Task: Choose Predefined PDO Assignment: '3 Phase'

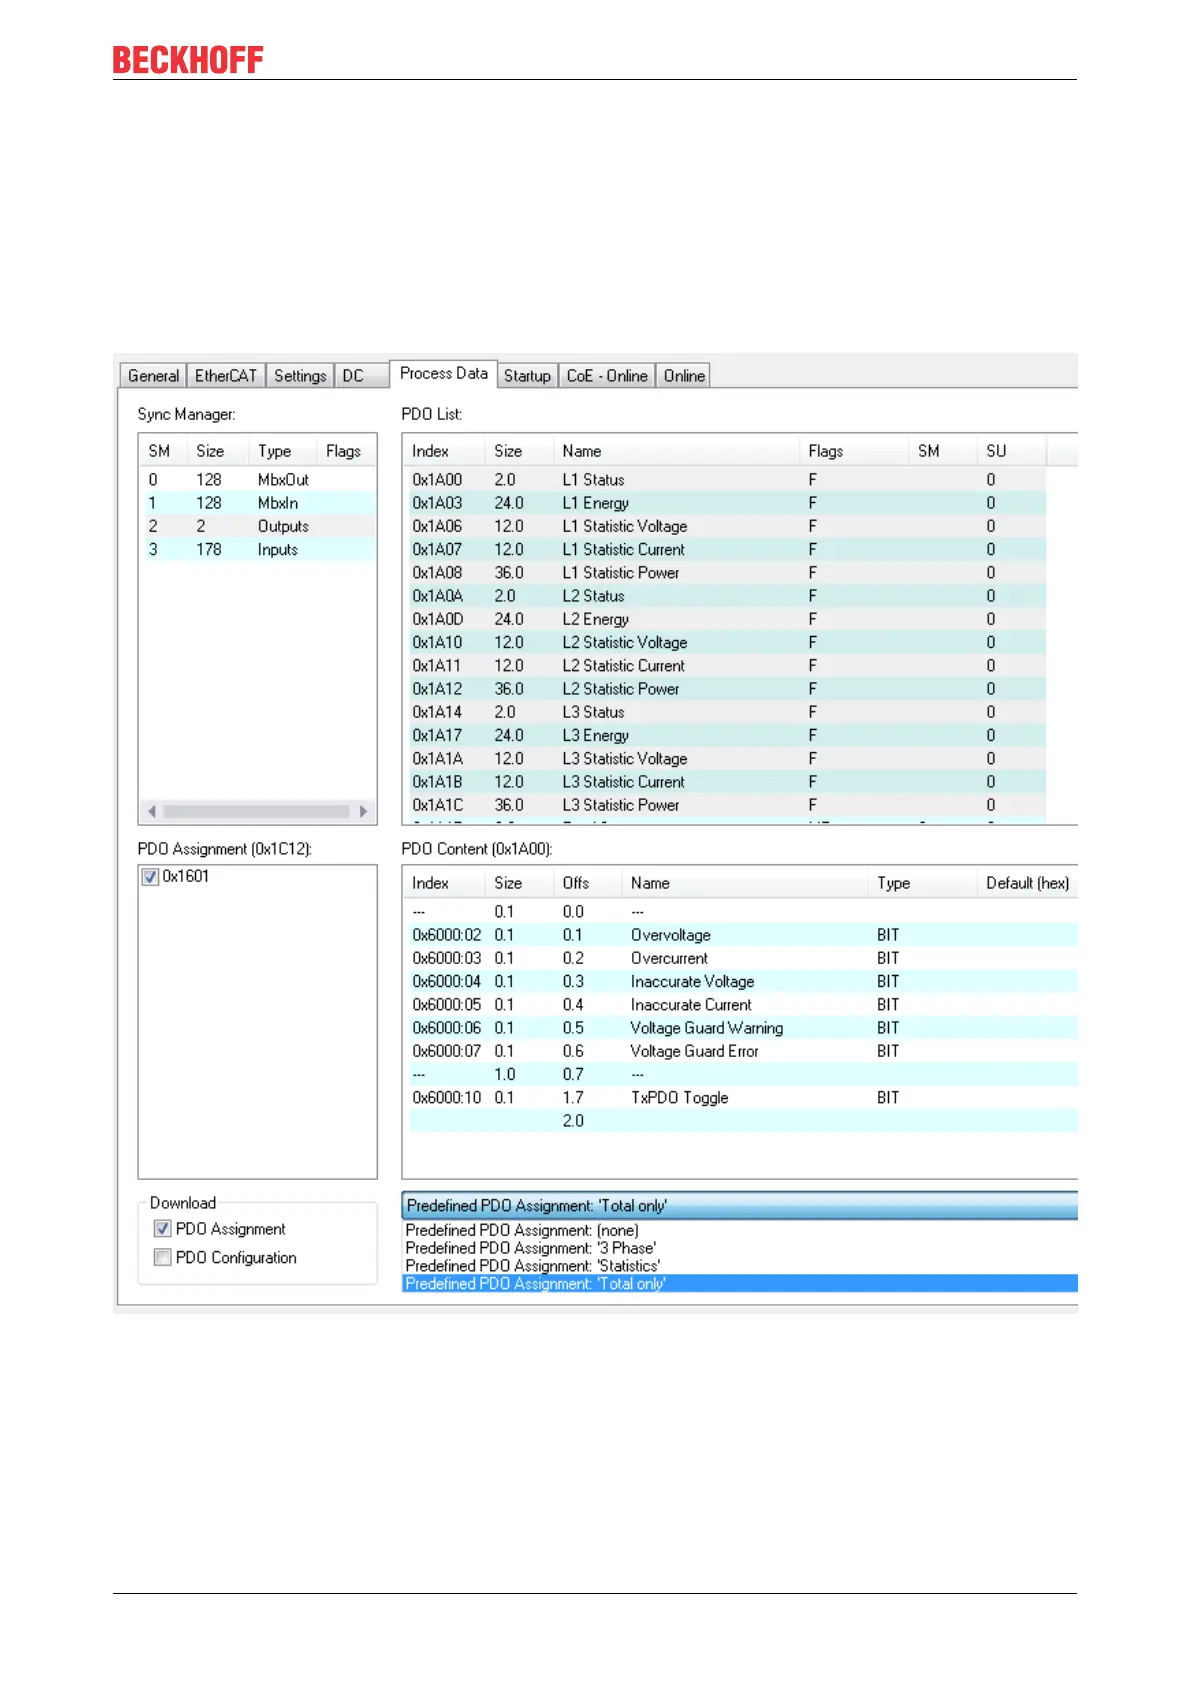Action: 739,1249
